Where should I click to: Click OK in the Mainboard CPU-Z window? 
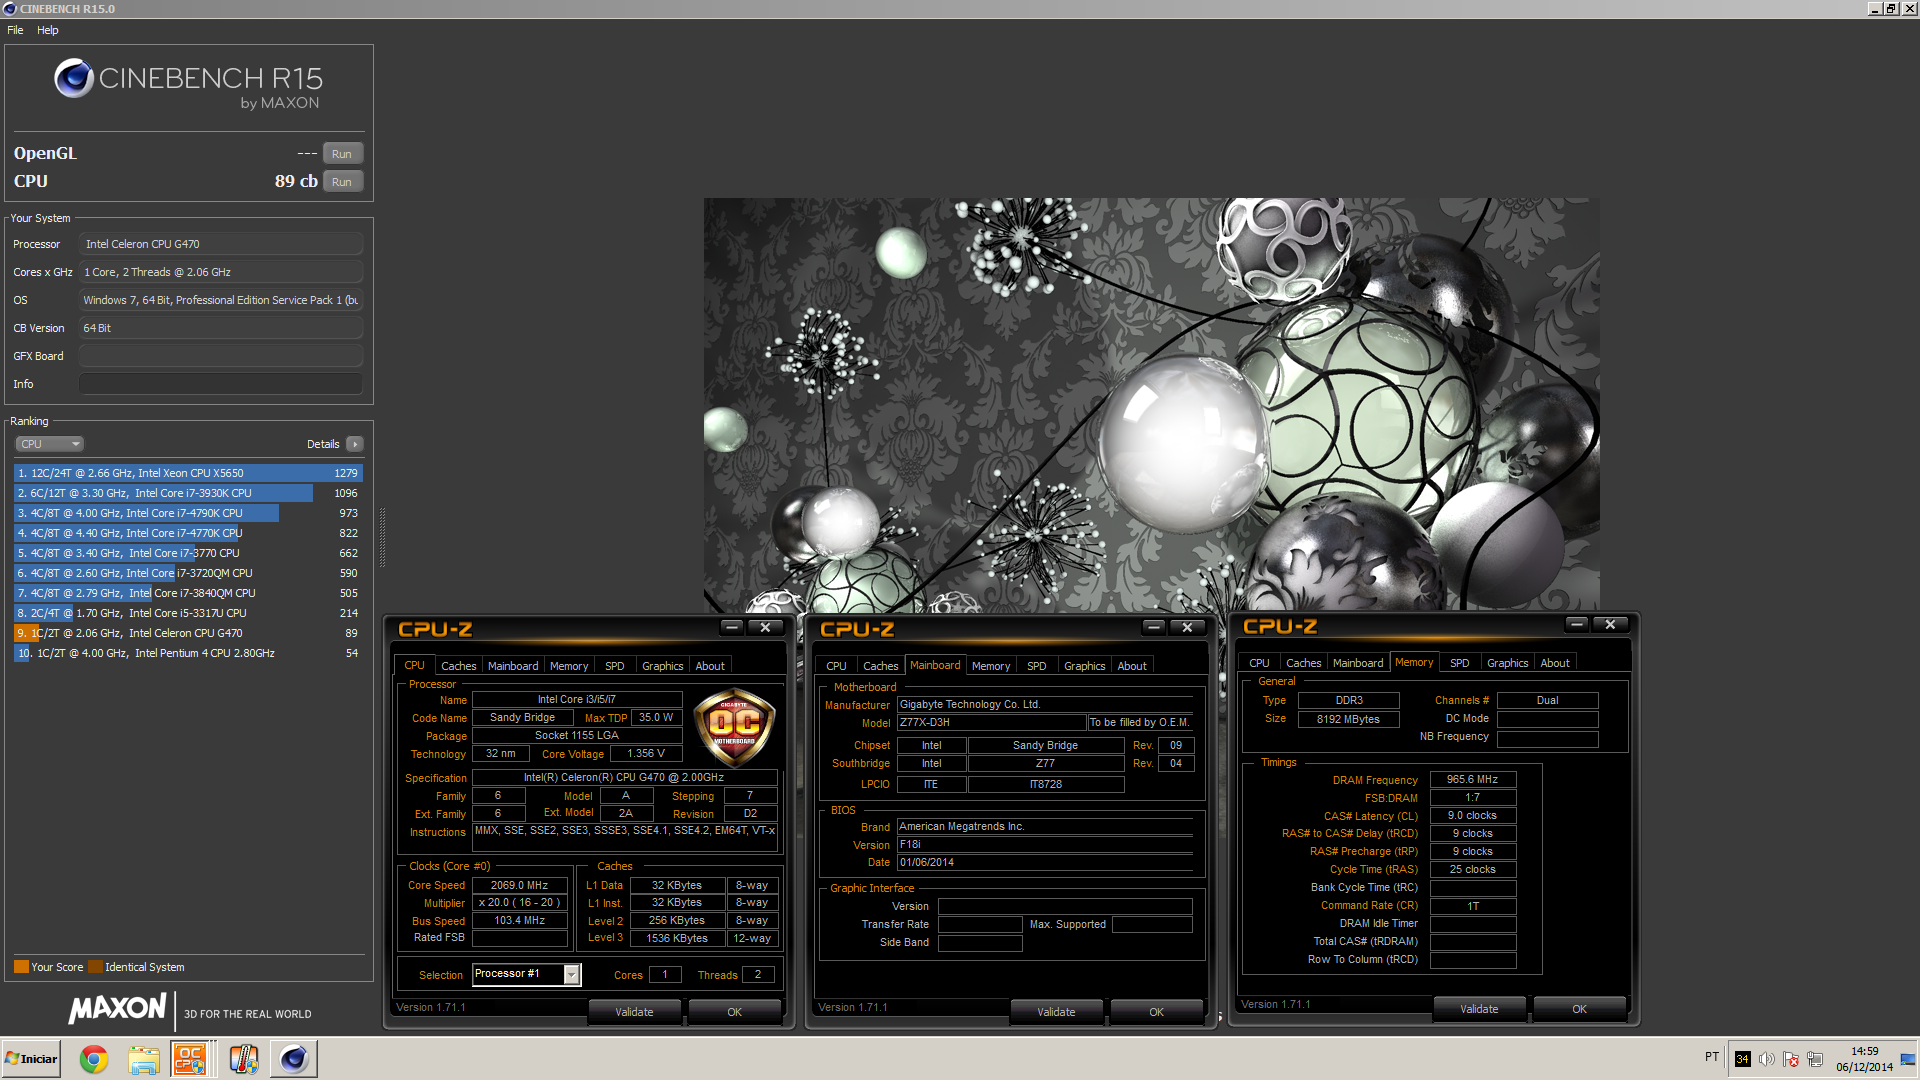point(1157,1012)
